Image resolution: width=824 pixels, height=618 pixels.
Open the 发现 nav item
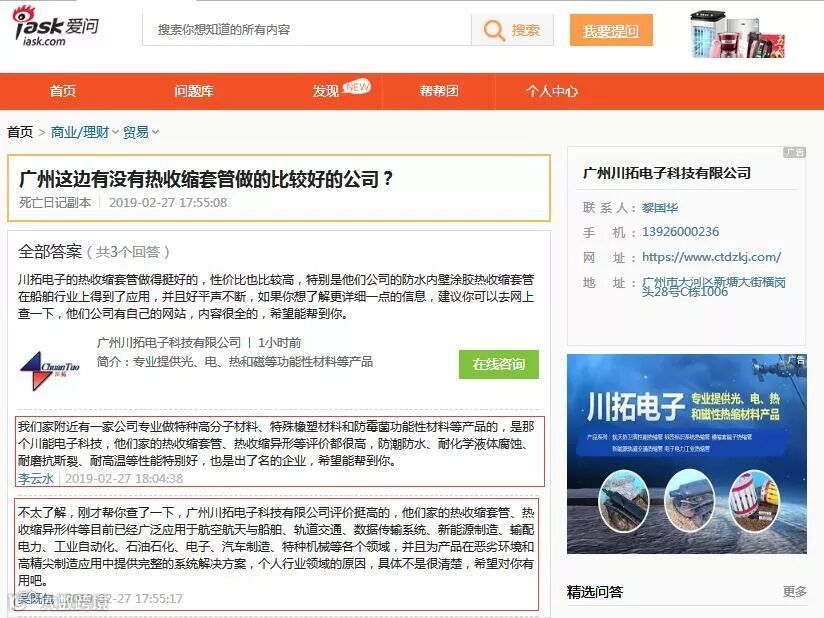click(x=326, y=91)
